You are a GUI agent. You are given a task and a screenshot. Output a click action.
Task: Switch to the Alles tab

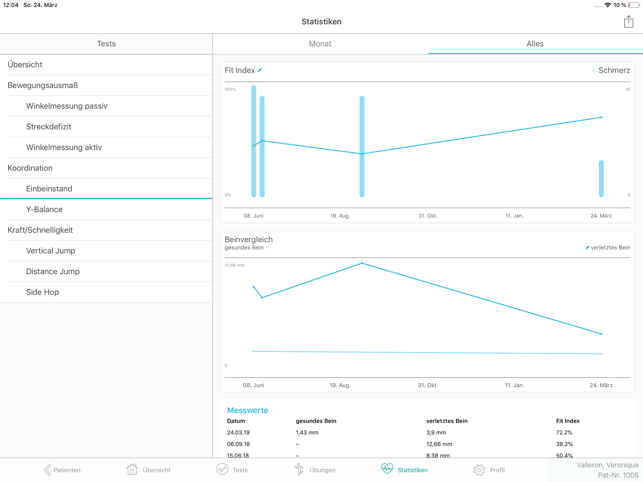click(535, 44)
